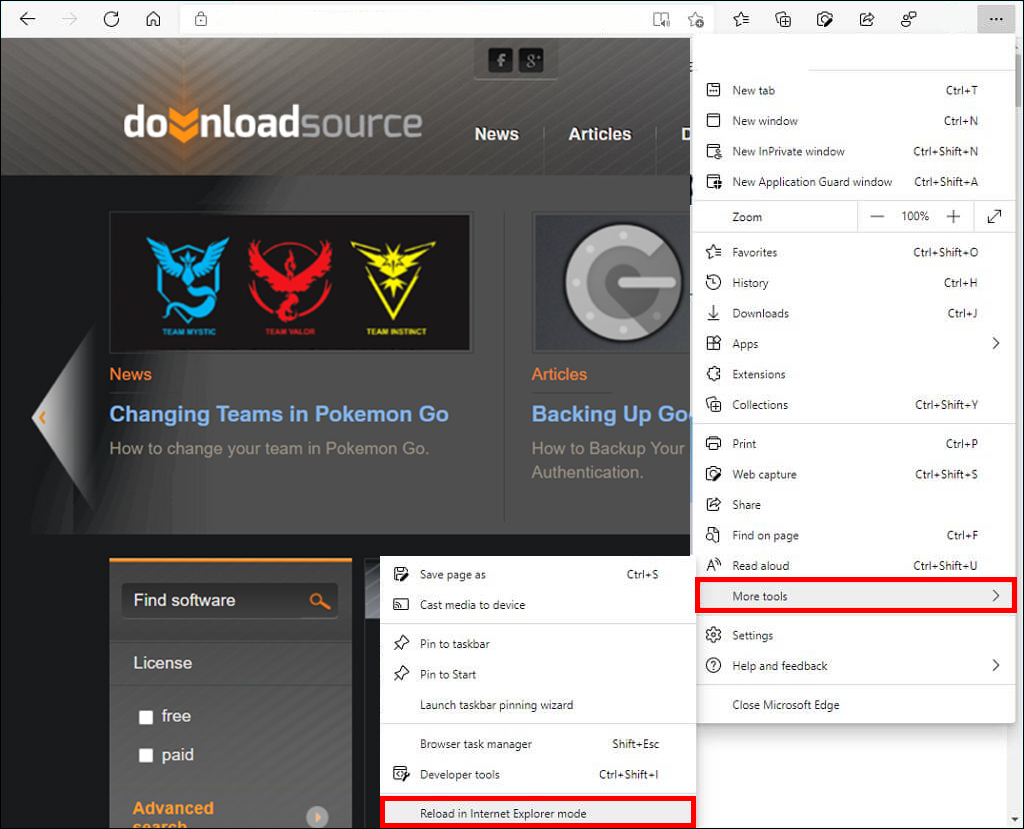Launch taskbar pinning wizard
Image resolution: width=1024 pixels, height=829 pixels.
tap(538, 705)
